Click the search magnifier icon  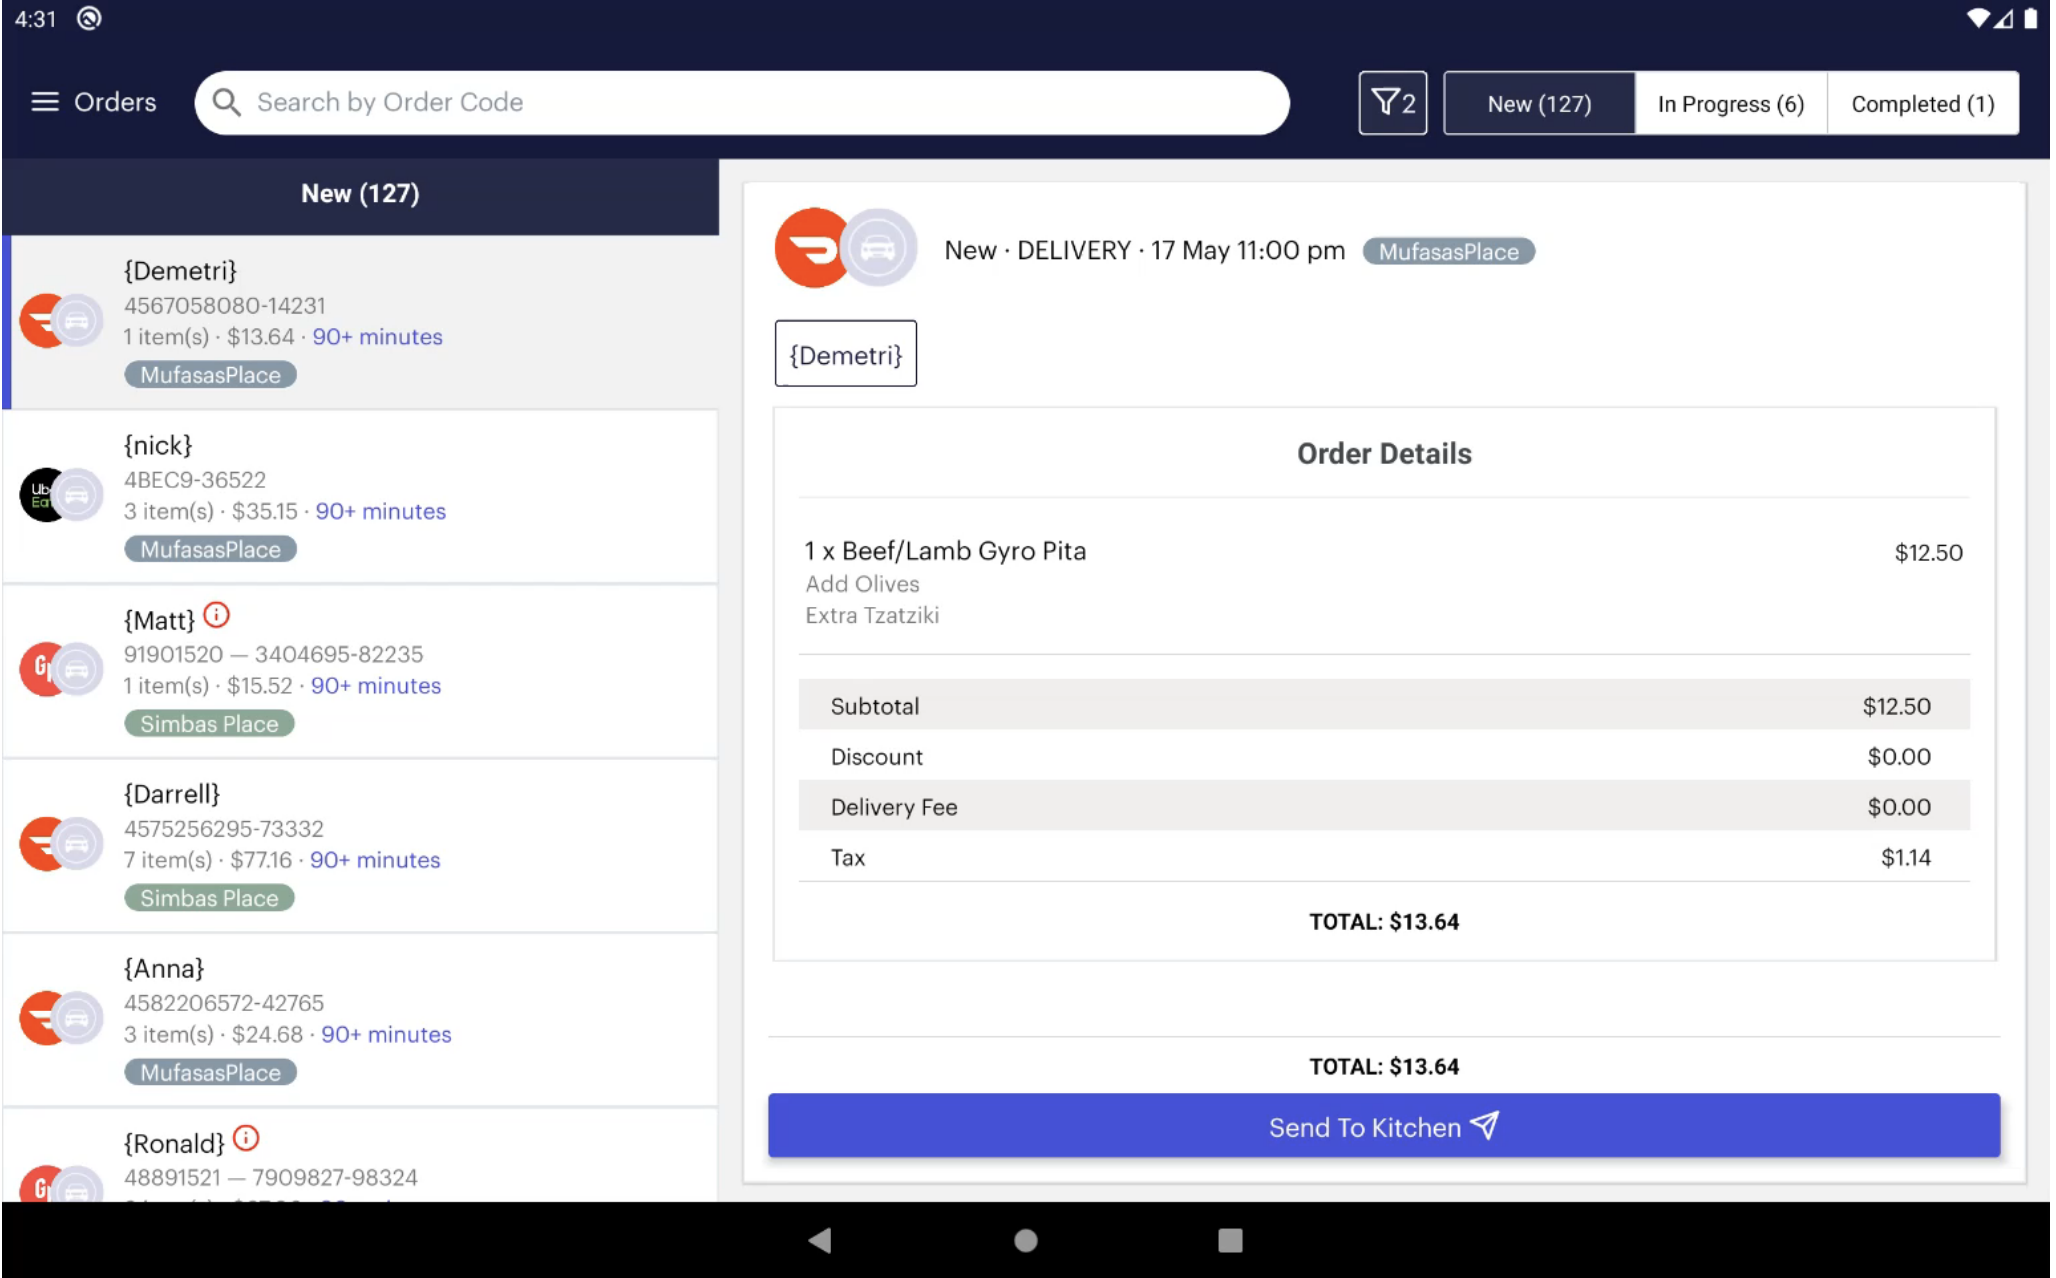226,101
